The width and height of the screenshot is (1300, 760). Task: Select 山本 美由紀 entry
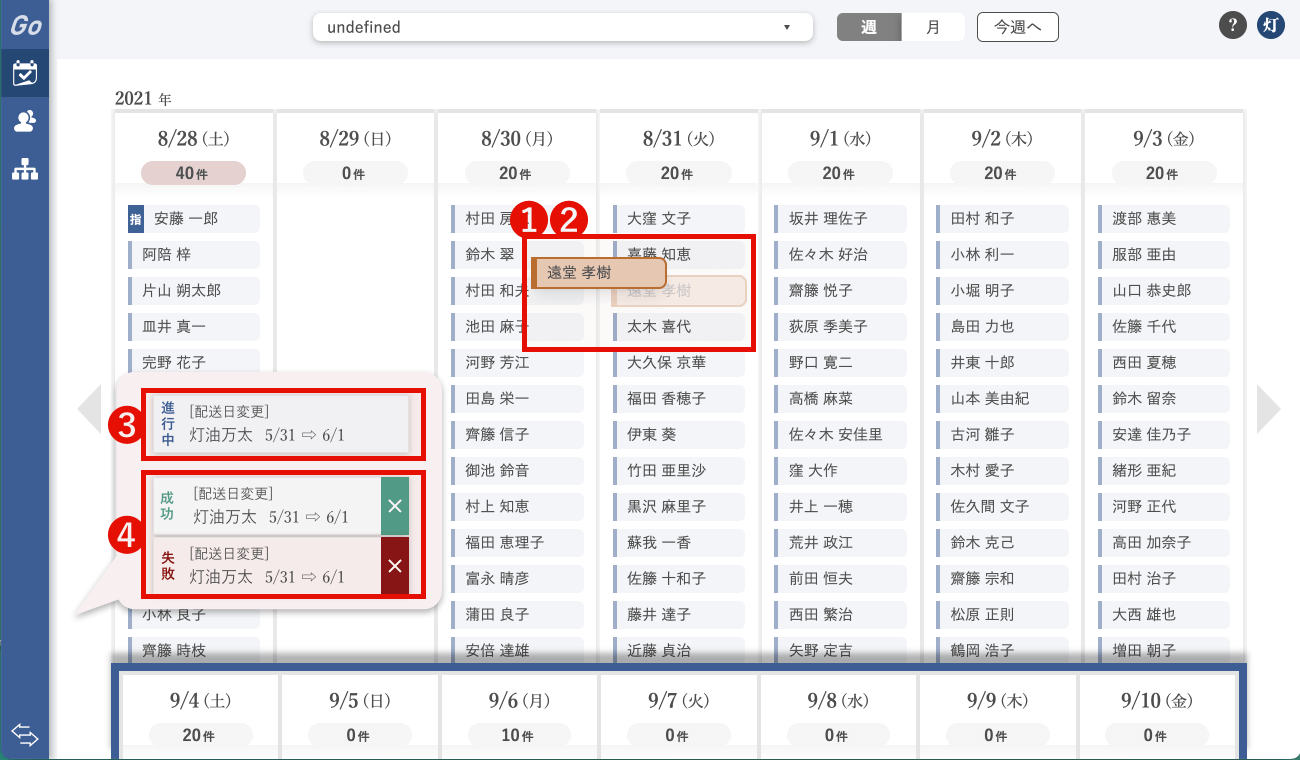1003,399
